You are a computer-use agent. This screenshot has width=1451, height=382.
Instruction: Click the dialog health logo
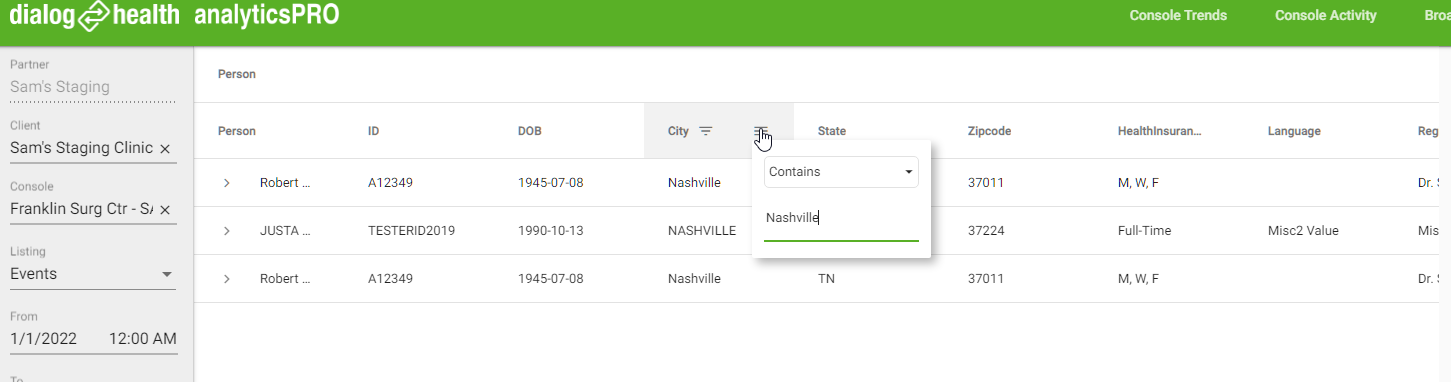coord(95,16)
